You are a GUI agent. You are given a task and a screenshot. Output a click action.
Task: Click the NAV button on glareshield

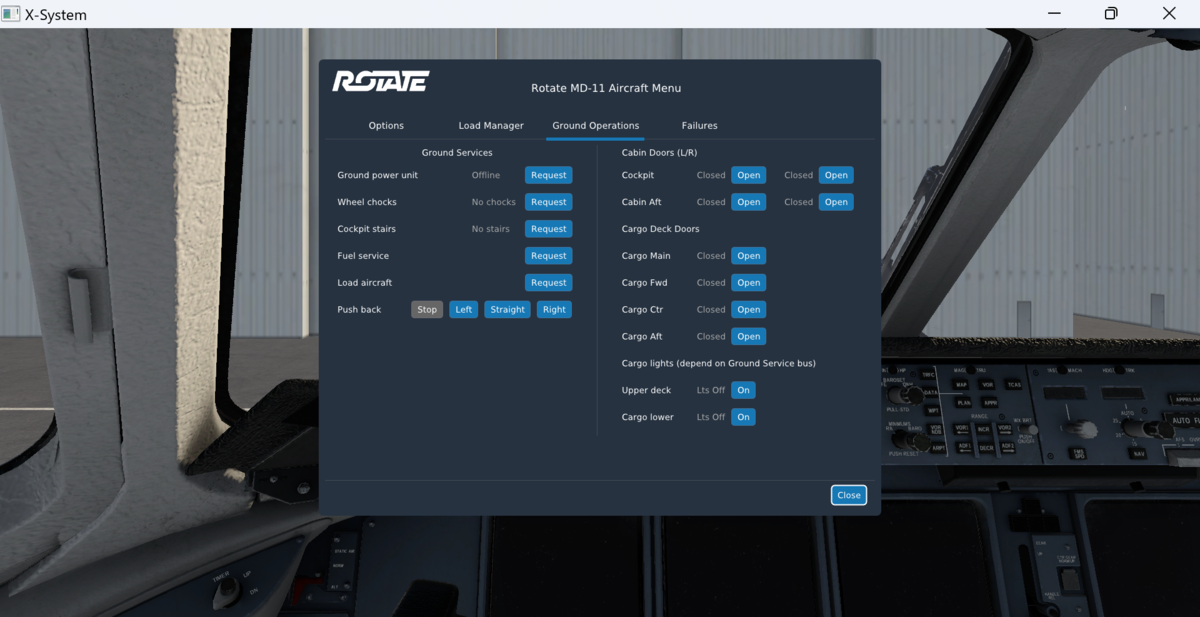coord(1138,454)
